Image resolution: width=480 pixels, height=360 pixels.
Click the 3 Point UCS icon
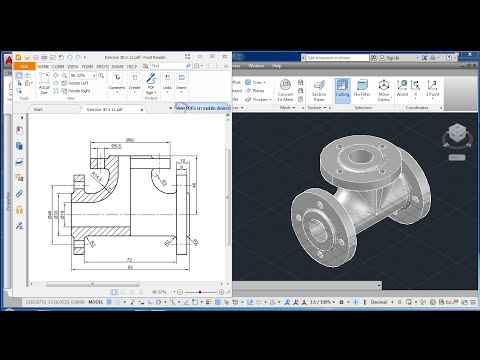tap(432, 89)
